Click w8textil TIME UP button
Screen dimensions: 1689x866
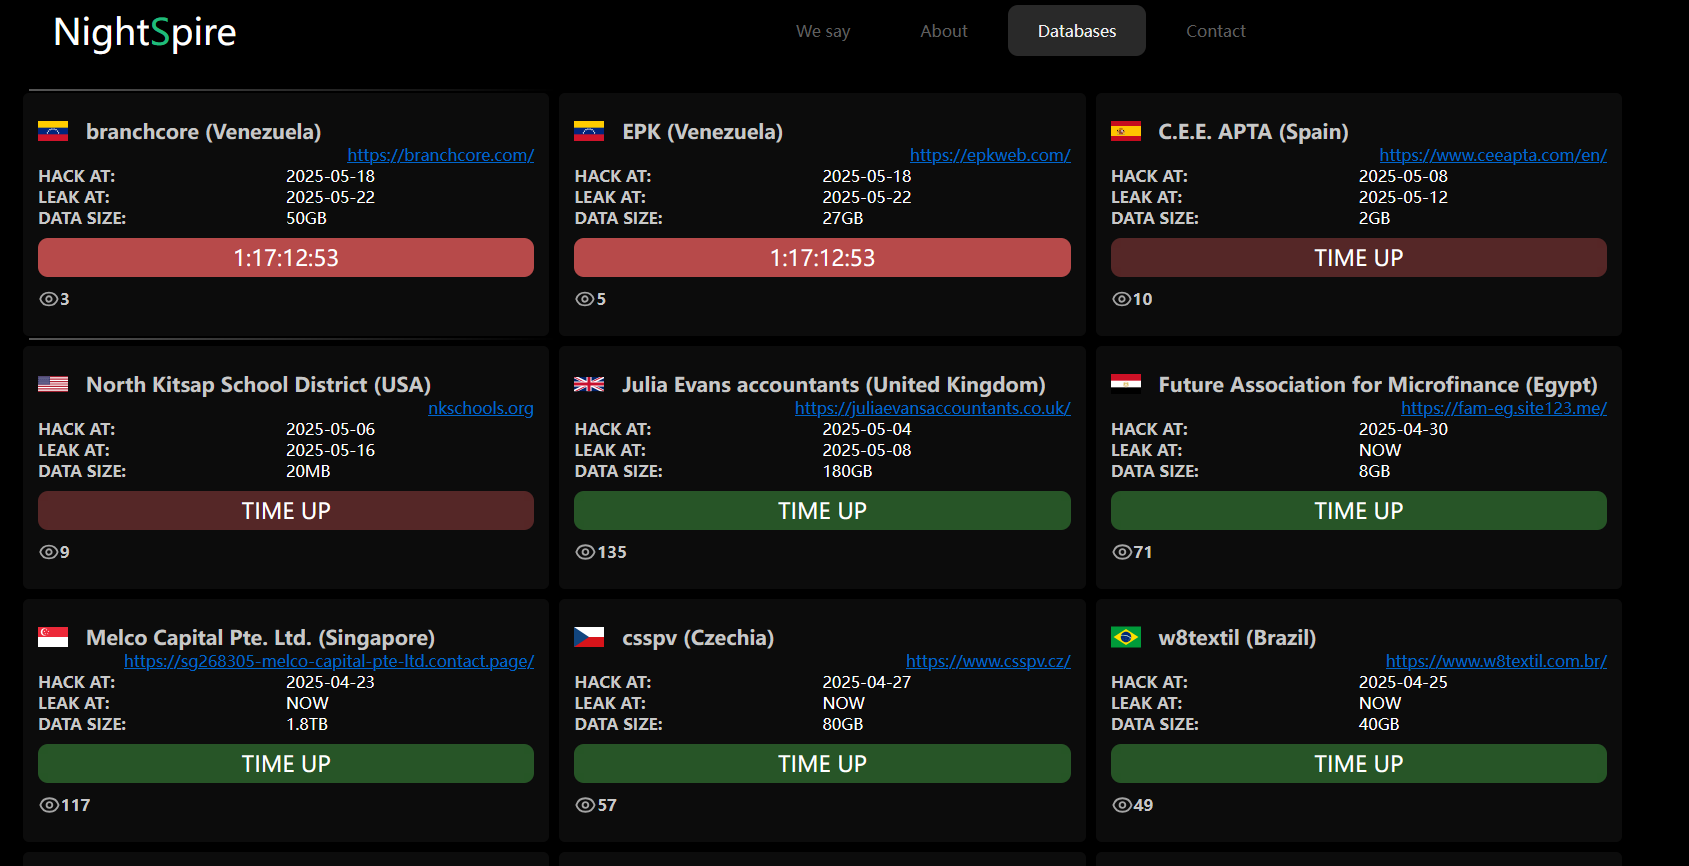[x=1359, y=763]
